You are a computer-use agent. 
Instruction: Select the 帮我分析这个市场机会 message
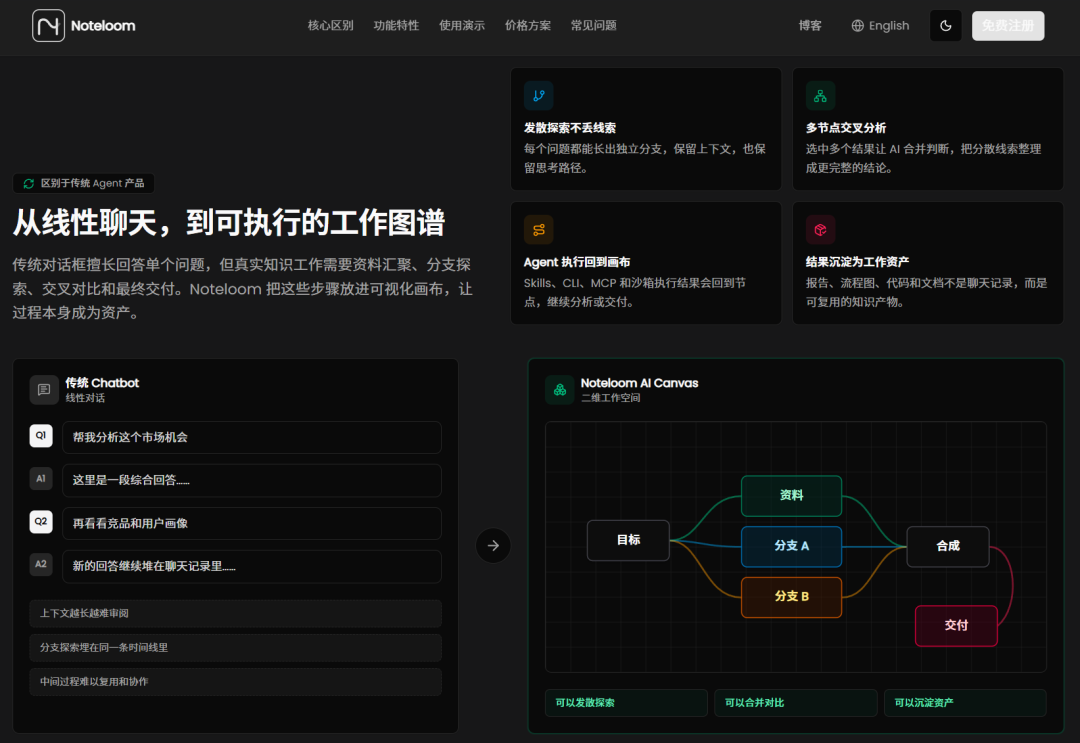pyautogui.click(x=252, y=437)
